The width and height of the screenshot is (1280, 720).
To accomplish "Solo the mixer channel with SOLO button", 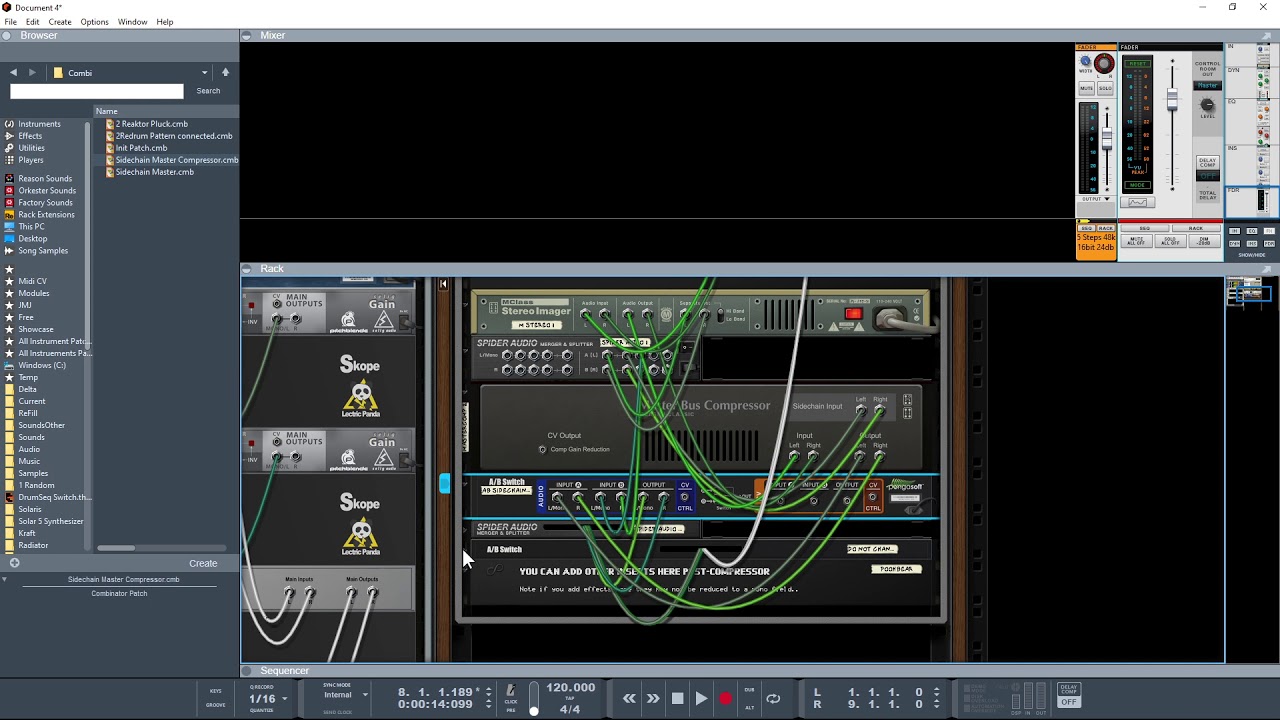I will pyautogui.click(x=1105, y=88).
